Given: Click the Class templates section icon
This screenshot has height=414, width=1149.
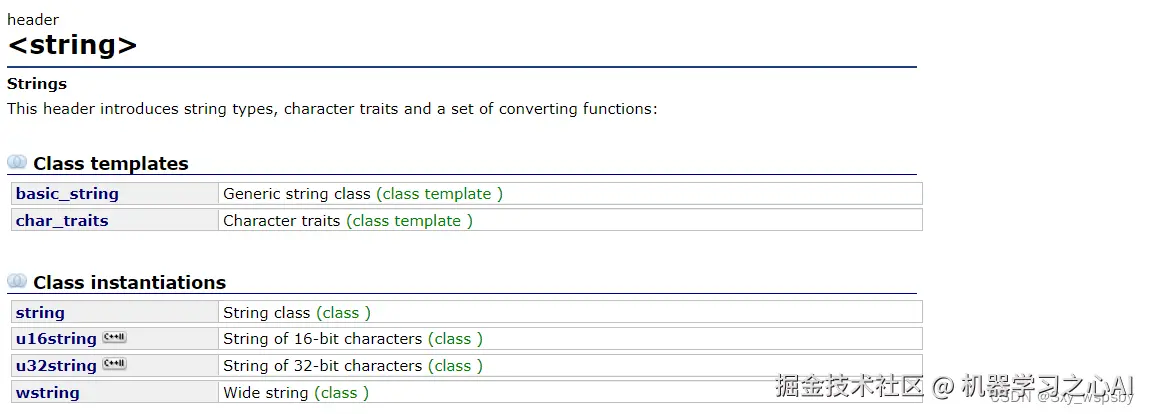Looking at the screenshot, I should point(17,162).
